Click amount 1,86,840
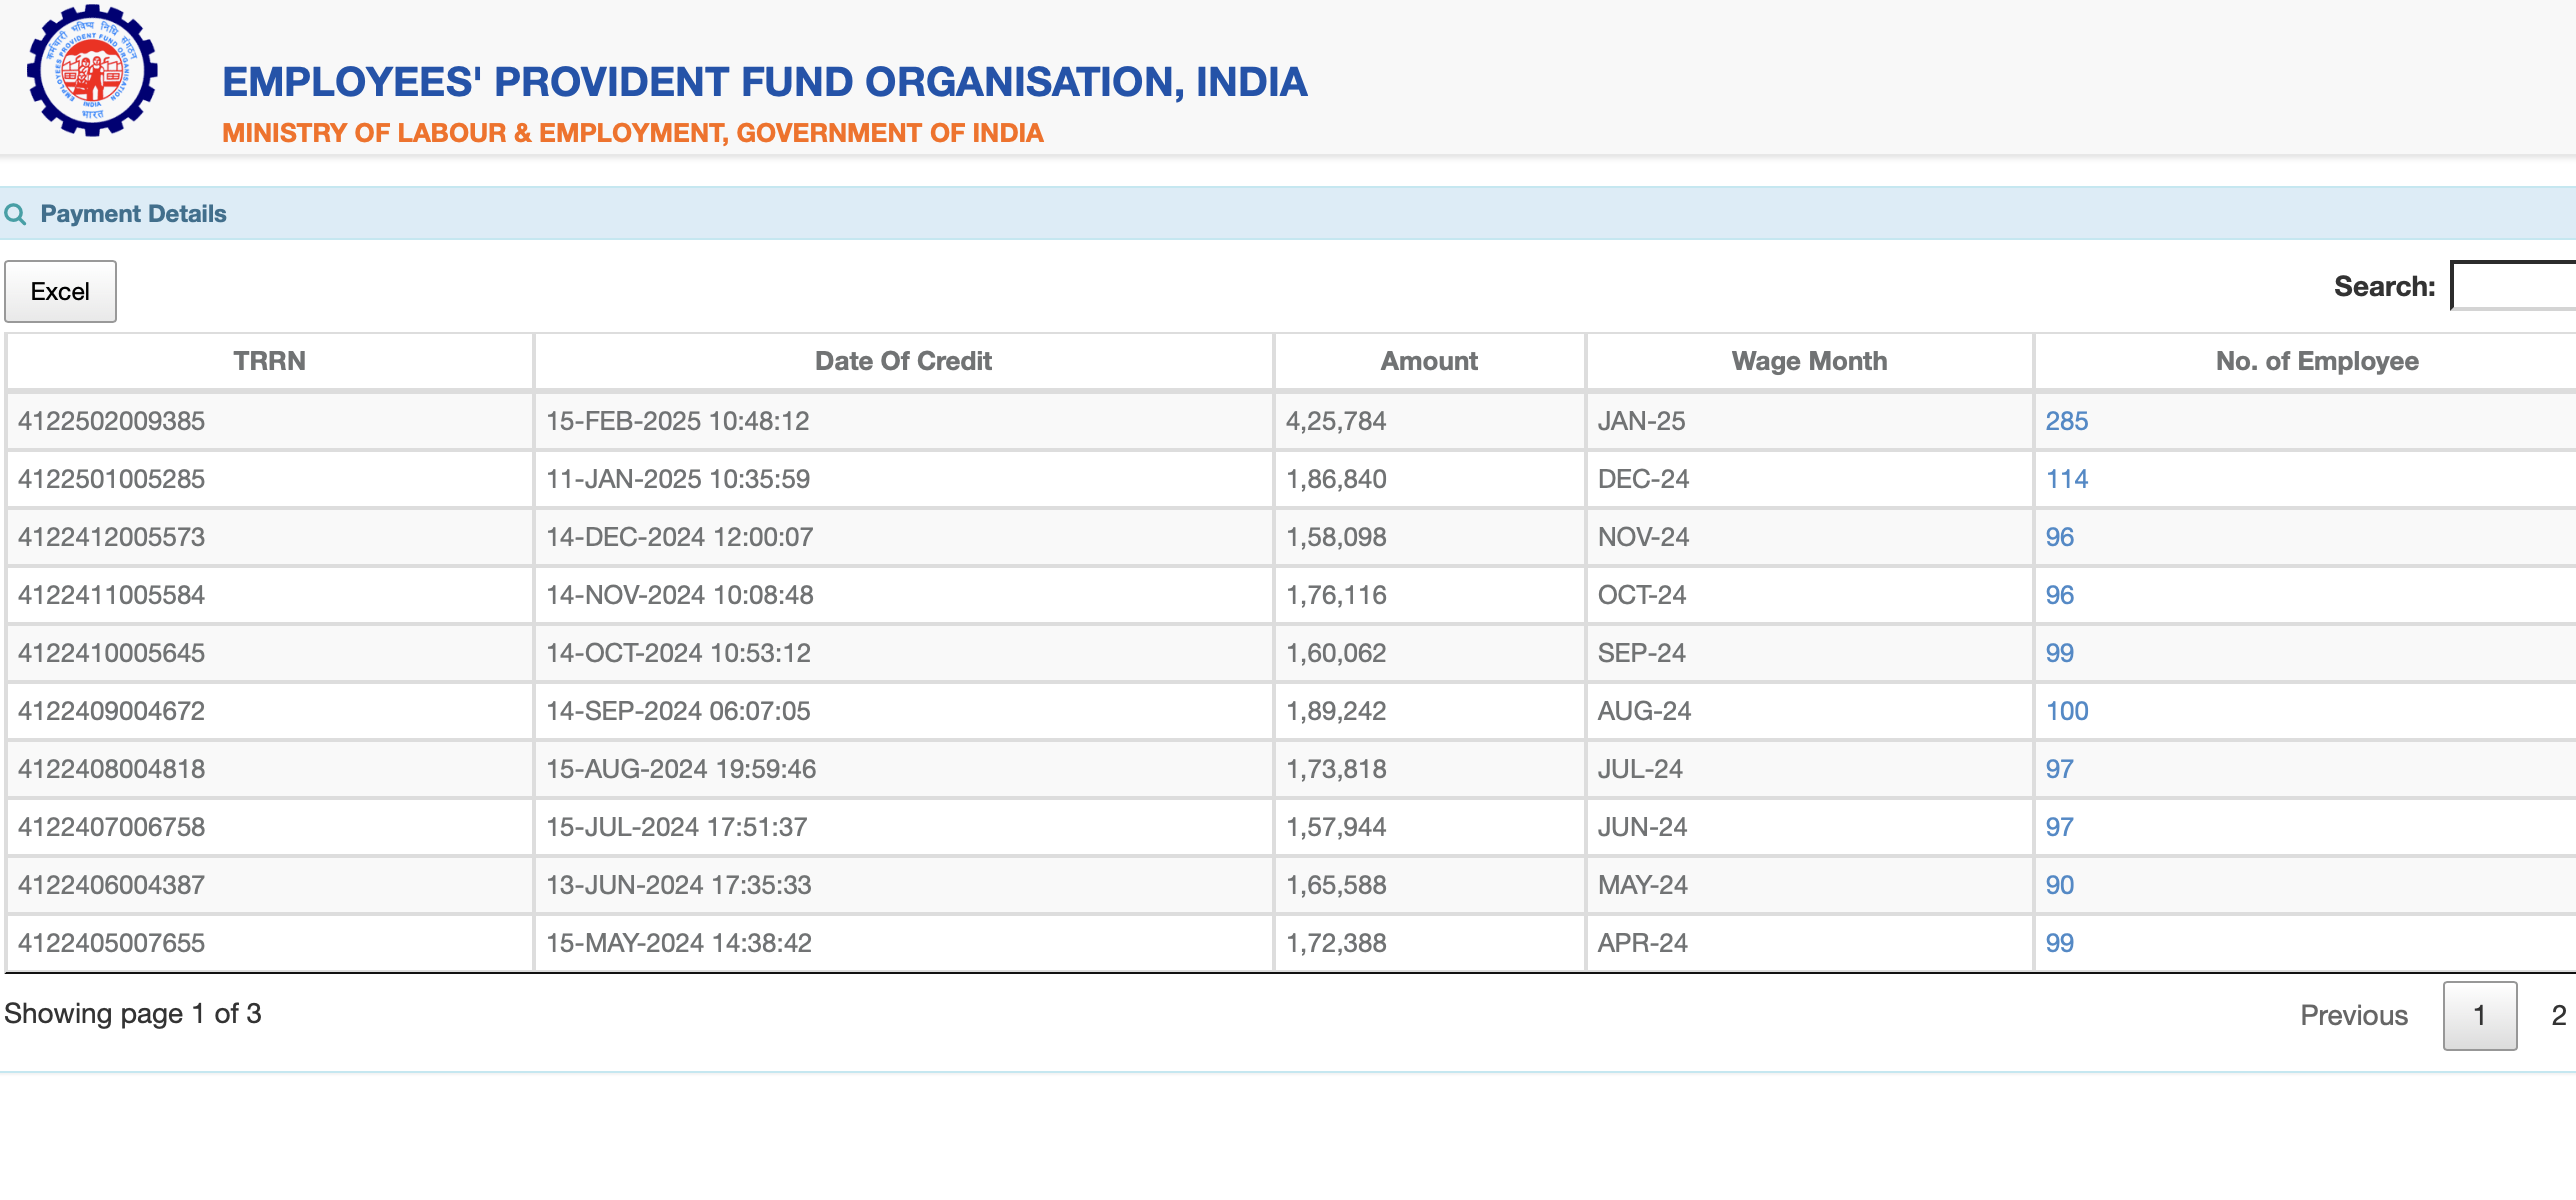Viewport: 2576px width, 1200px height. click(1335, 479)
